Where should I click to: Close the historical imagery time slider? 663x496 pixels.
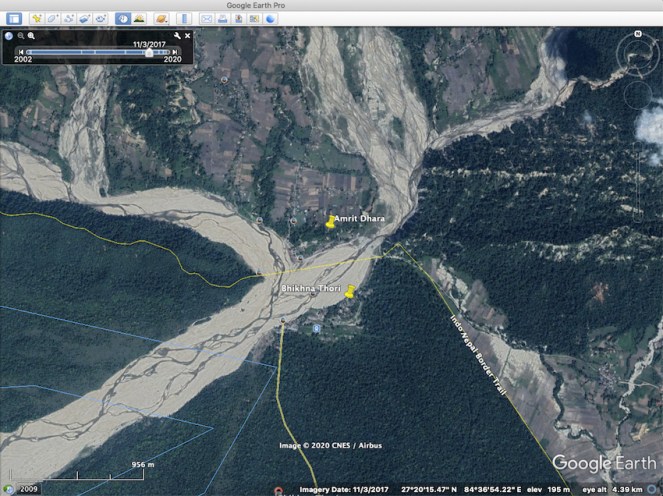point(188,35)
